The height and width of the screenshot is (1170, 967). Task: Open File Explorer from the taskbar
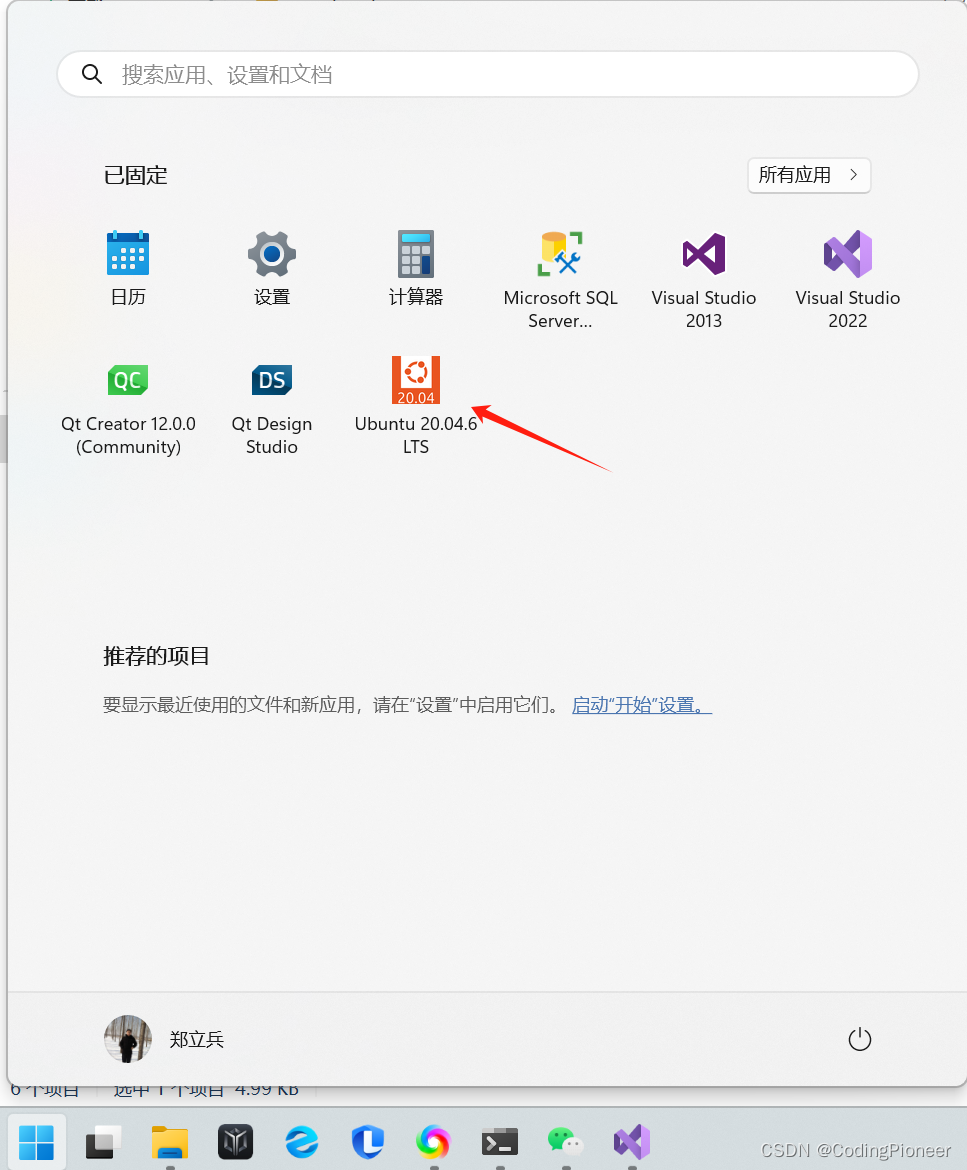pyautogui.click(x=170, y=1142)
